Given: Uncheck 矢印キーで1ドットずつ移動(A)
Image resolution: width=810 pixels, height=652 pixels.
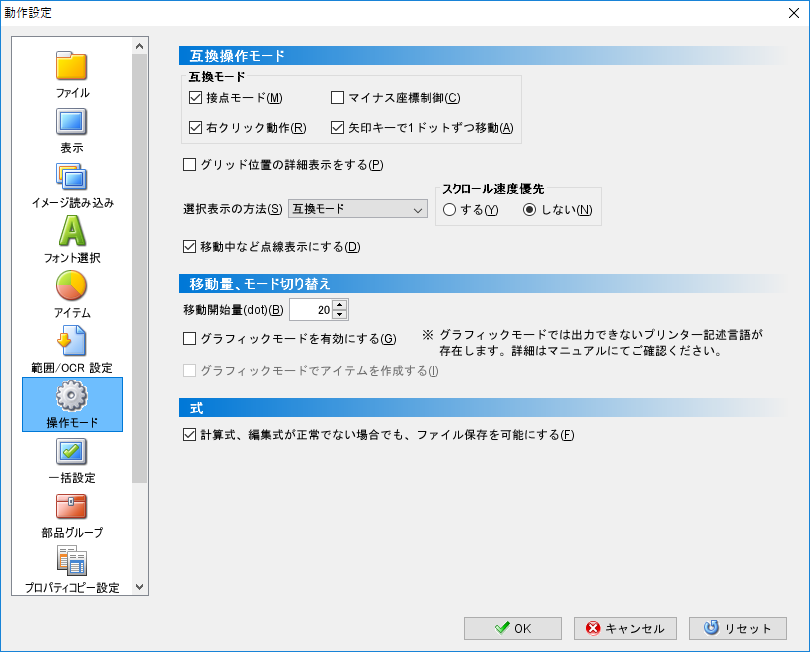Looking at the screenshot, I should (x=337, y=128).
